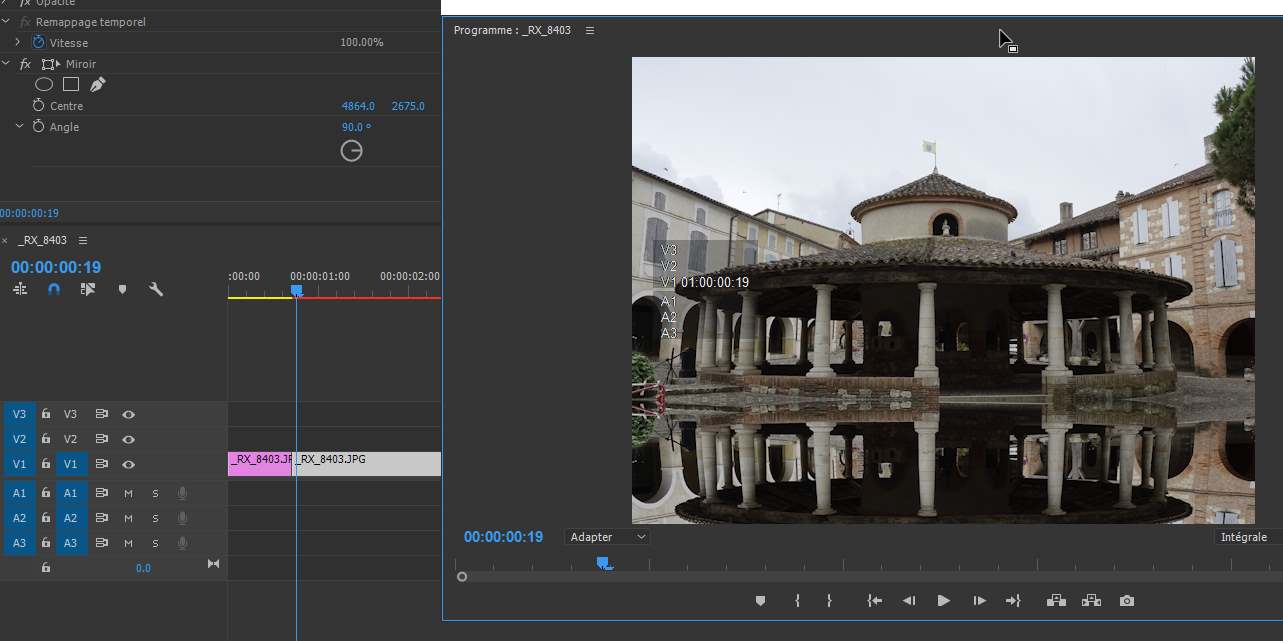Select the rectangle mask tool under Miroir

[x=71, y=85]
